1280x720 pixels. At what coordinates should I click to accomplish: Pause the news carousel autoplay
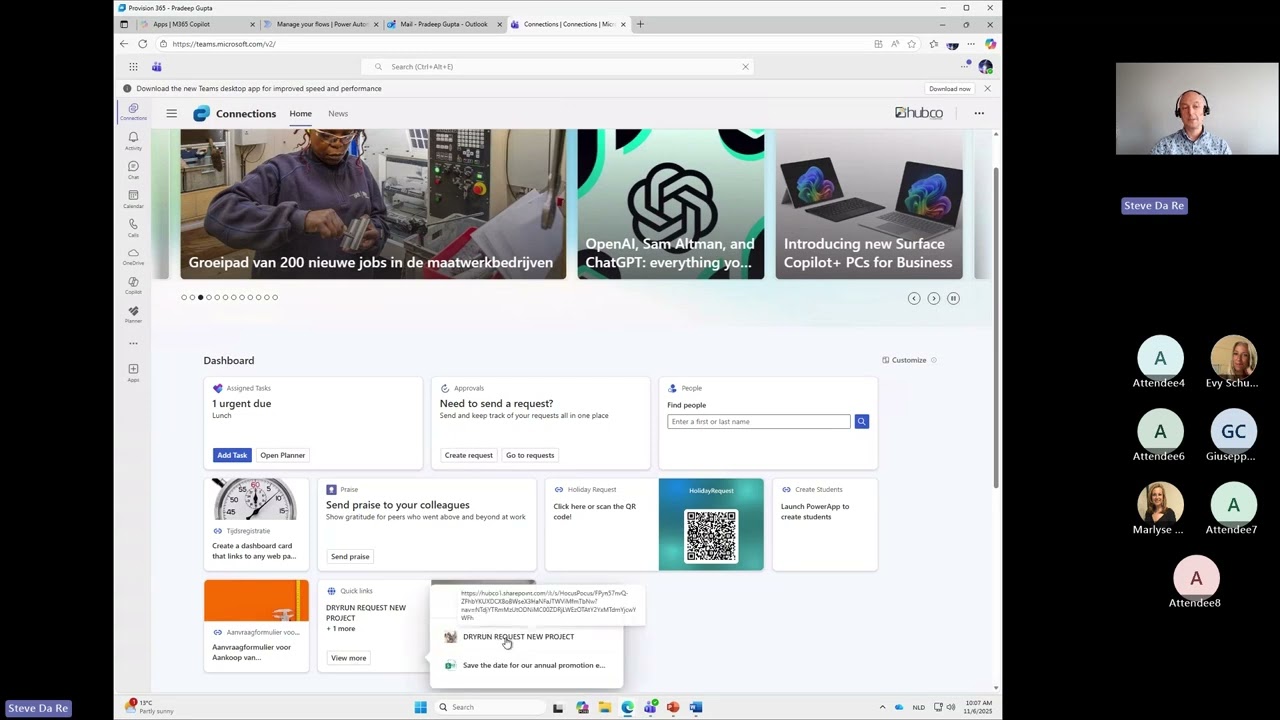coord(953,298)
